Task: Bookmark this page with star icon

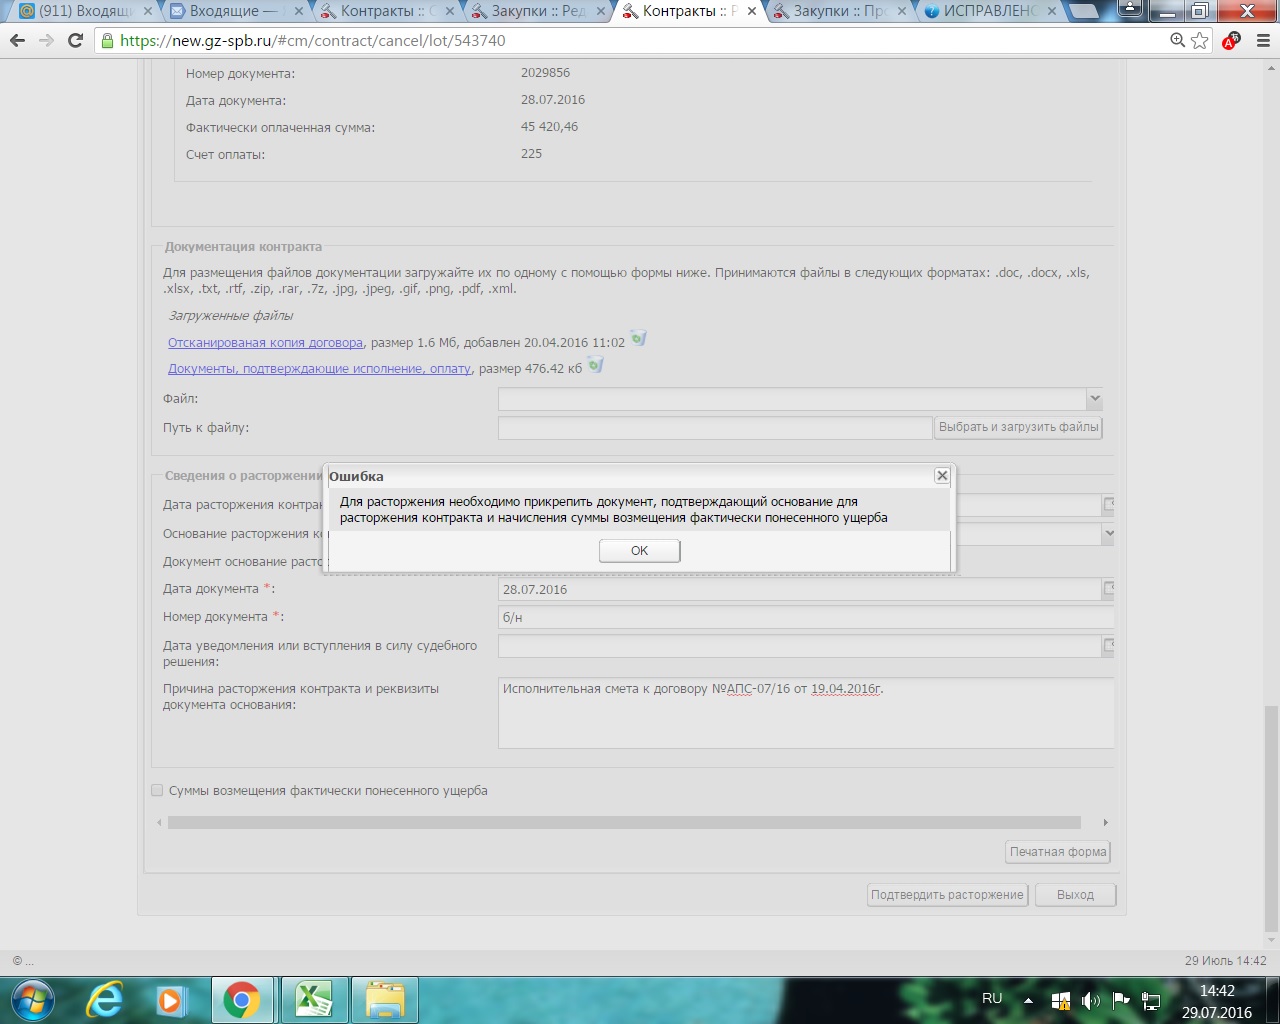Action: pyautogui.click(x=1200, y=41)
